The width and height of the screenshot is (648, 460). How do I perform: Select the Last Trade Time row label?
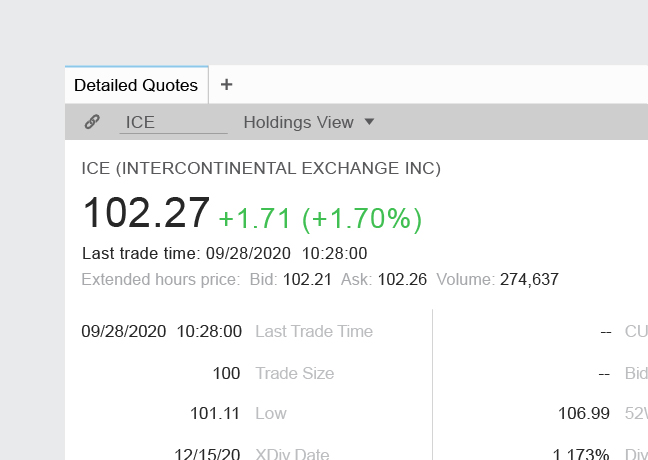click(x=314, y=331)
